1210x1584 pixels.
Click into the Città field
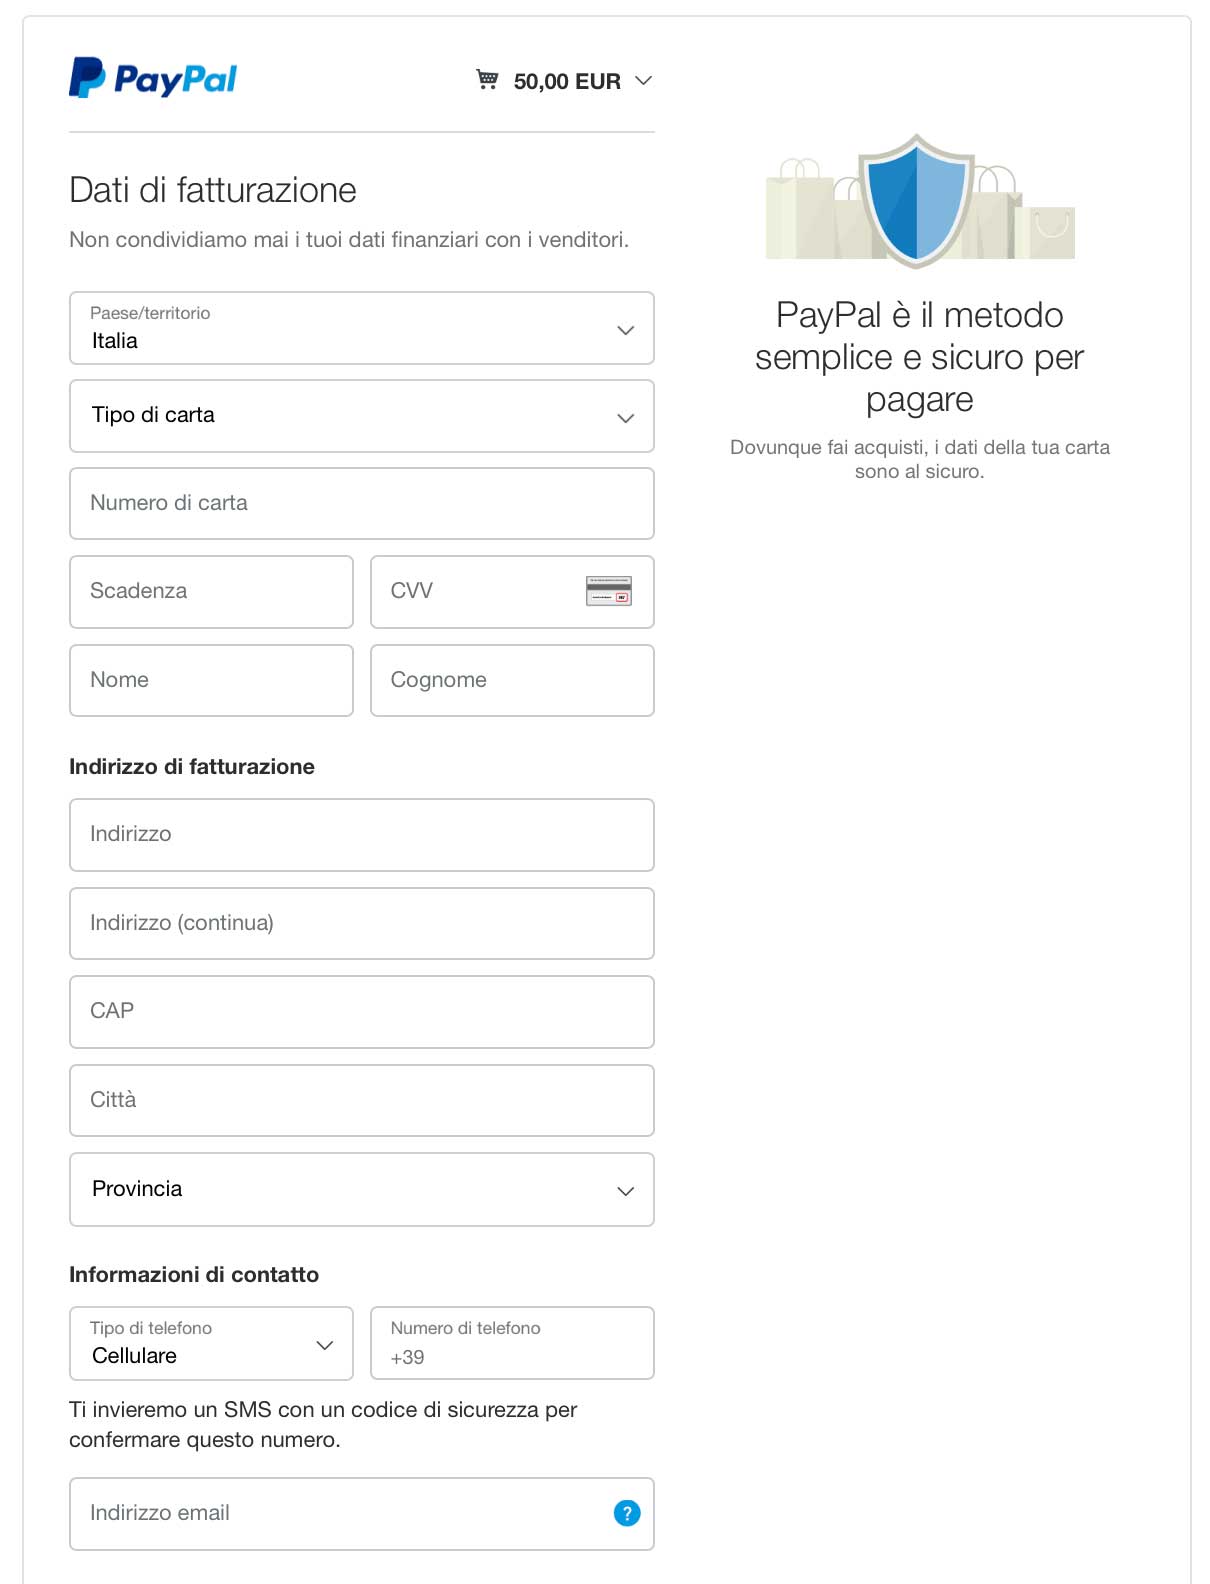click(x=361, y=1100)
